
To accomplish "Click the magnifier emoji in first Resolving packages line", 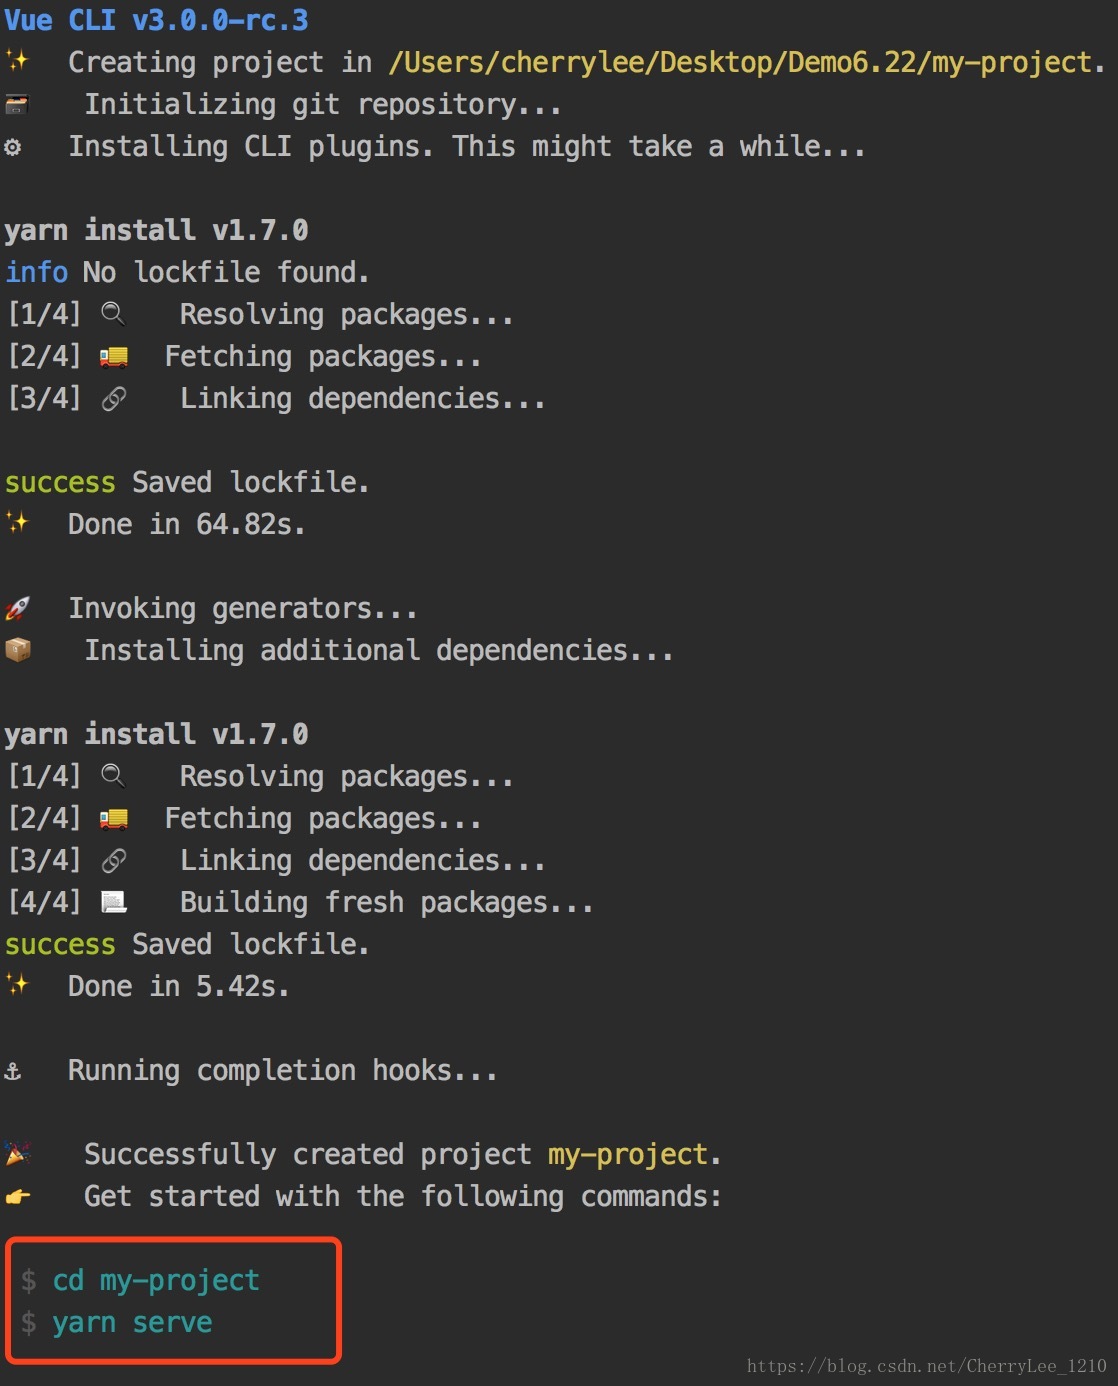I will point(114,314).
